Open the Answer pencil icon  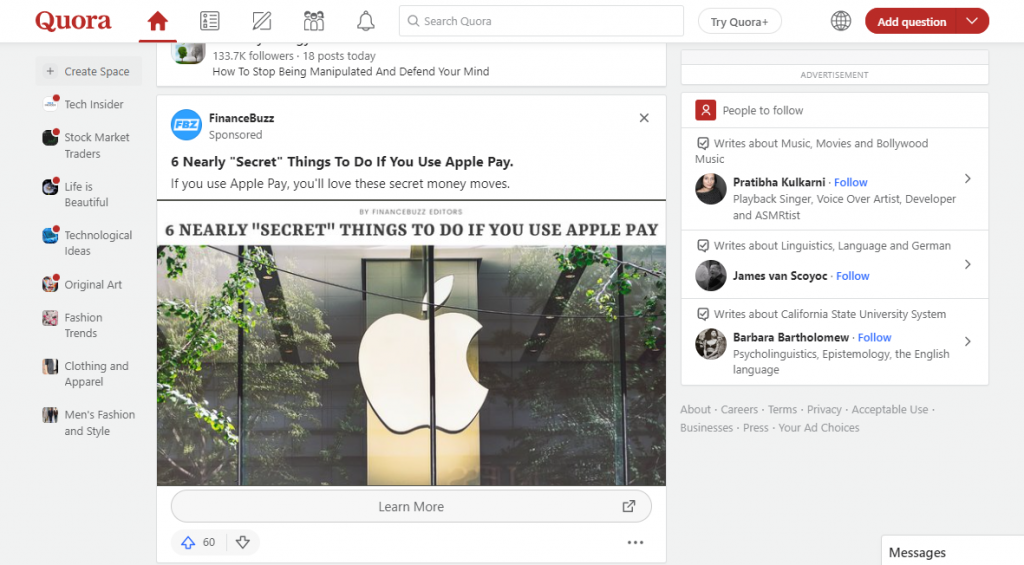[x=262, y=22]
